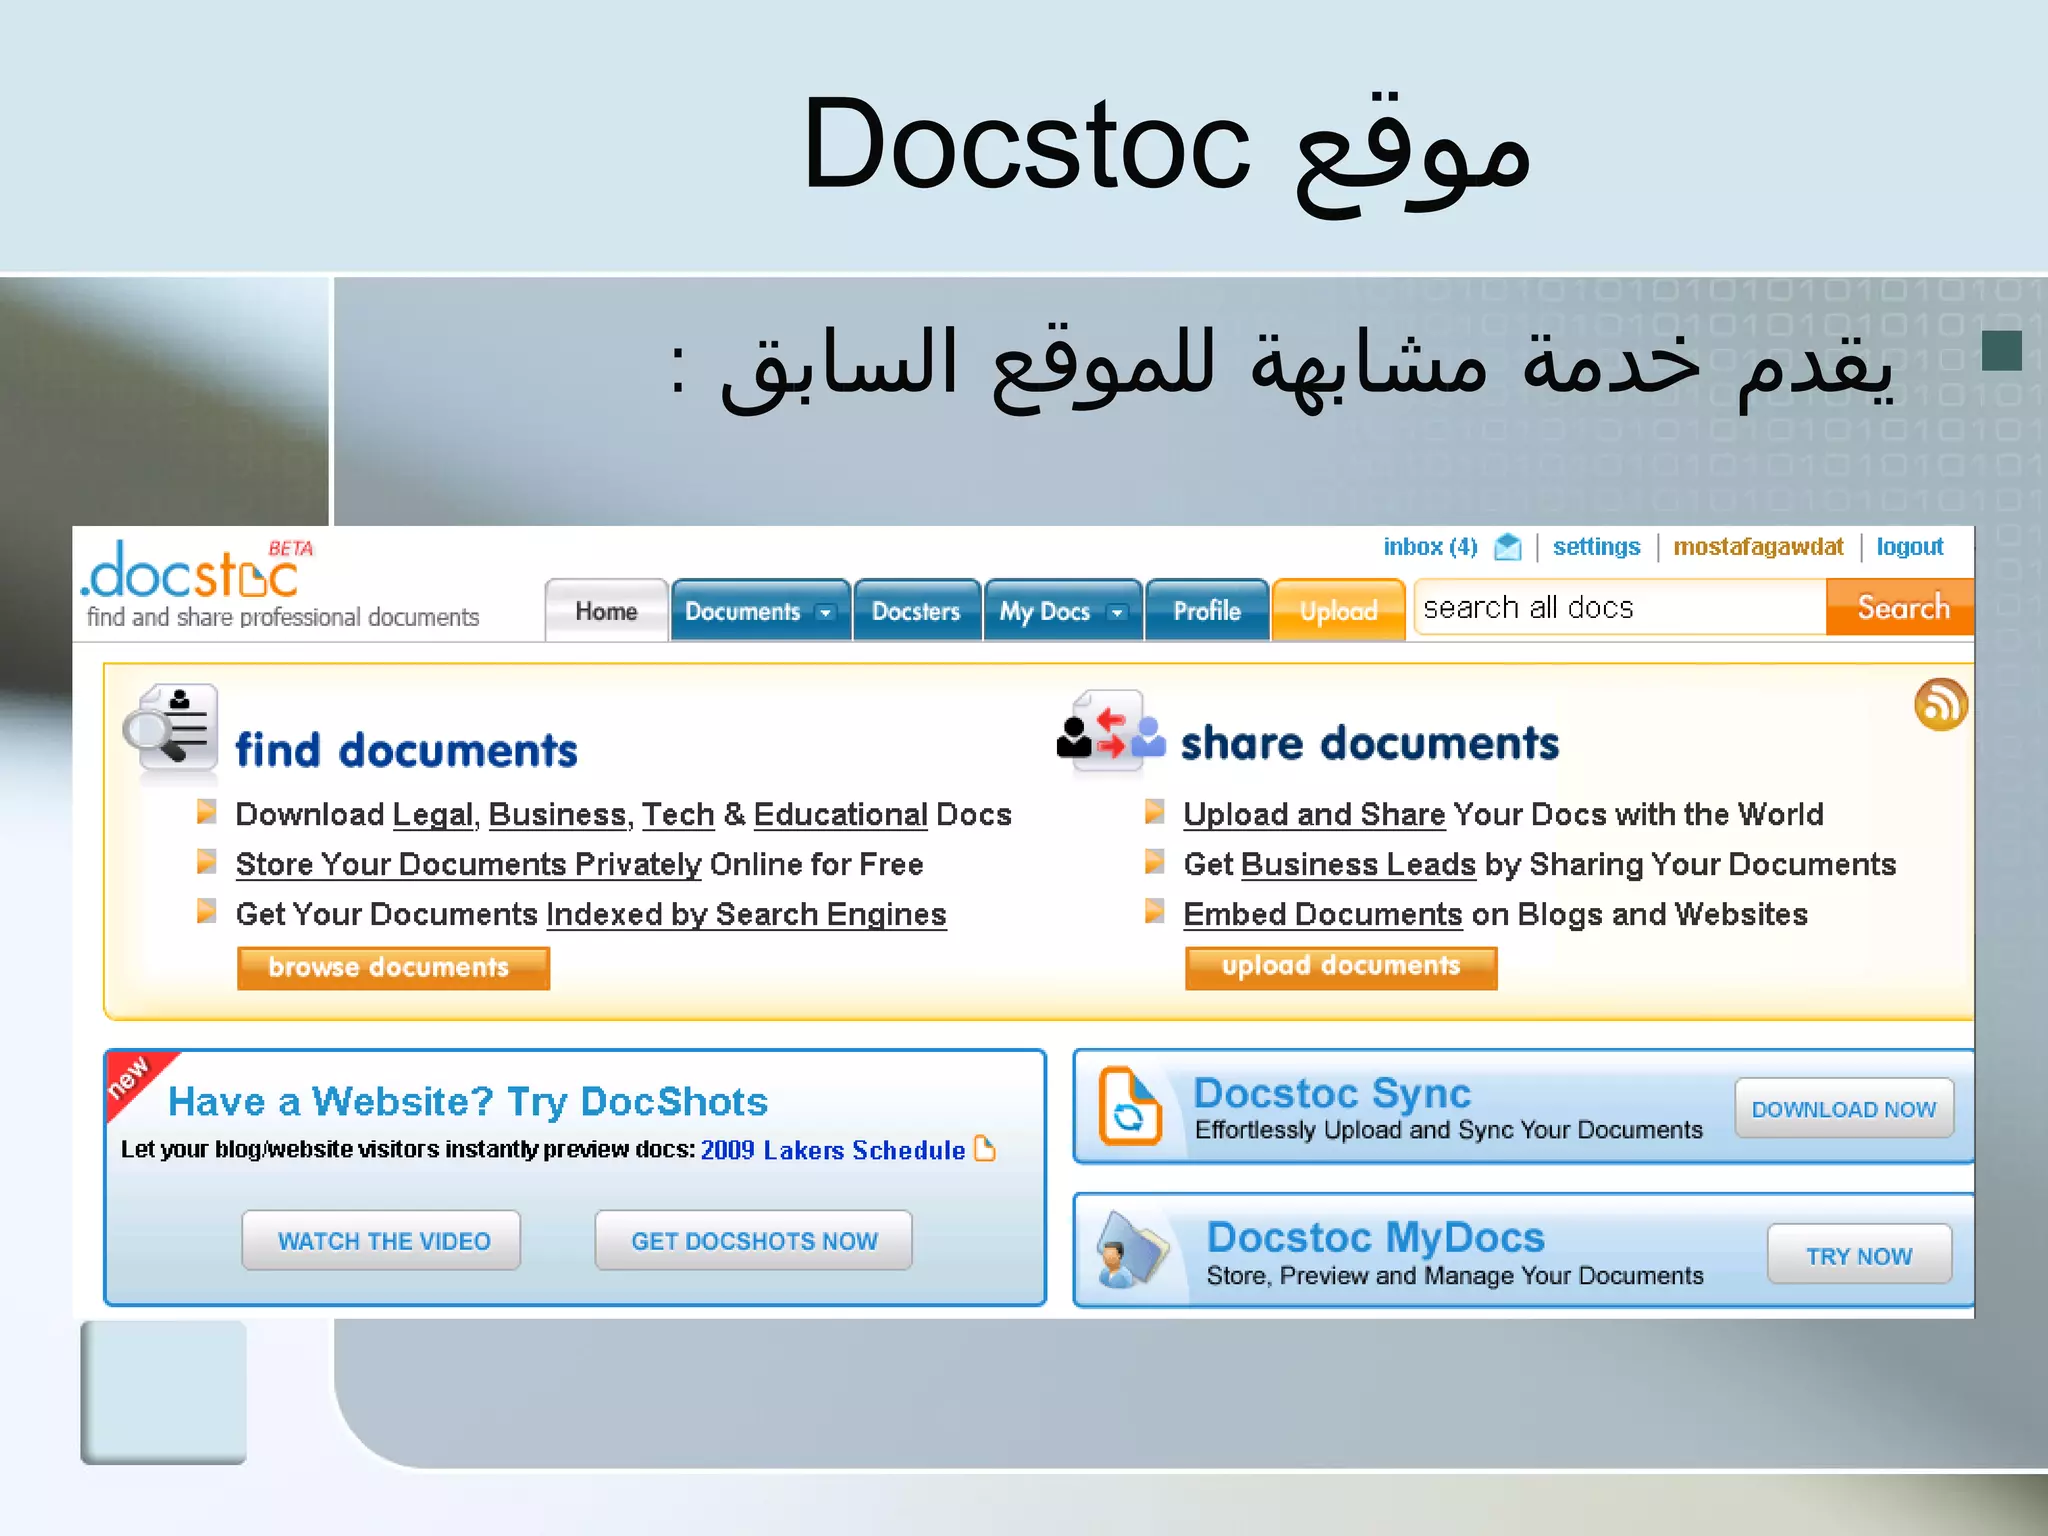The height and width of the screenshot is (1536, 2048).
Task: Click Have a Website? Try DocShots heading
Action: 468,1101
